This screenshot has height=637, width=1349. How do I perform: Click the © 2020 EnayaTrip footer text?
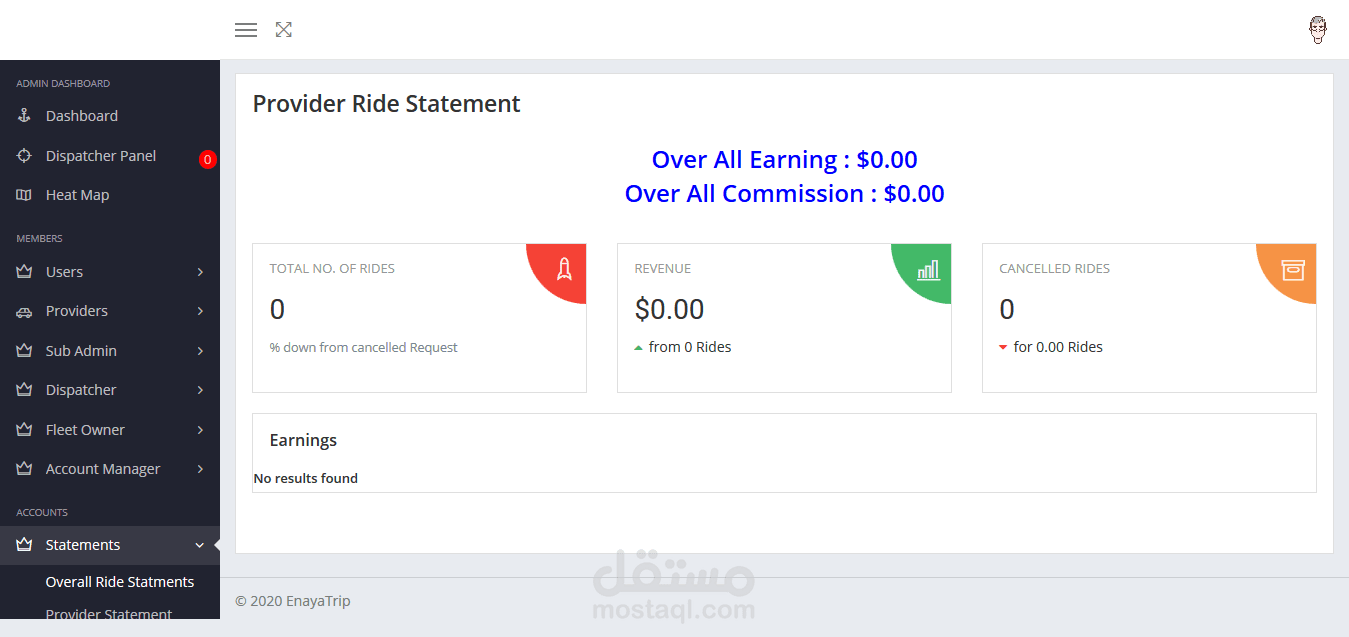[293, 601]
